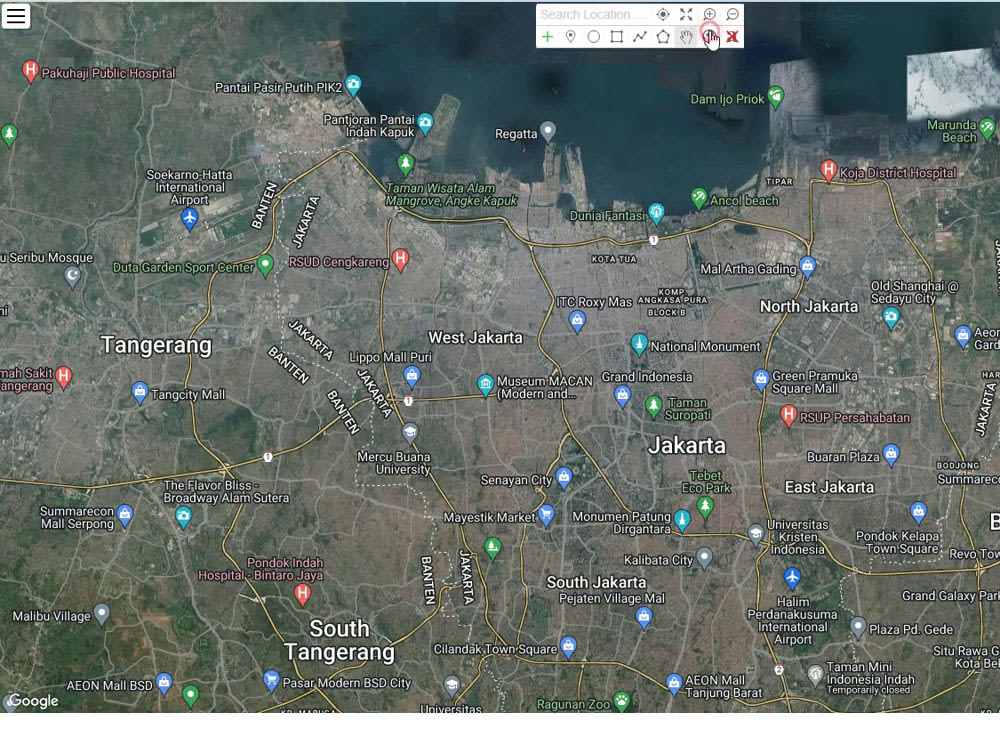Click the 'North Jakarta' label

tap(809, 307)
